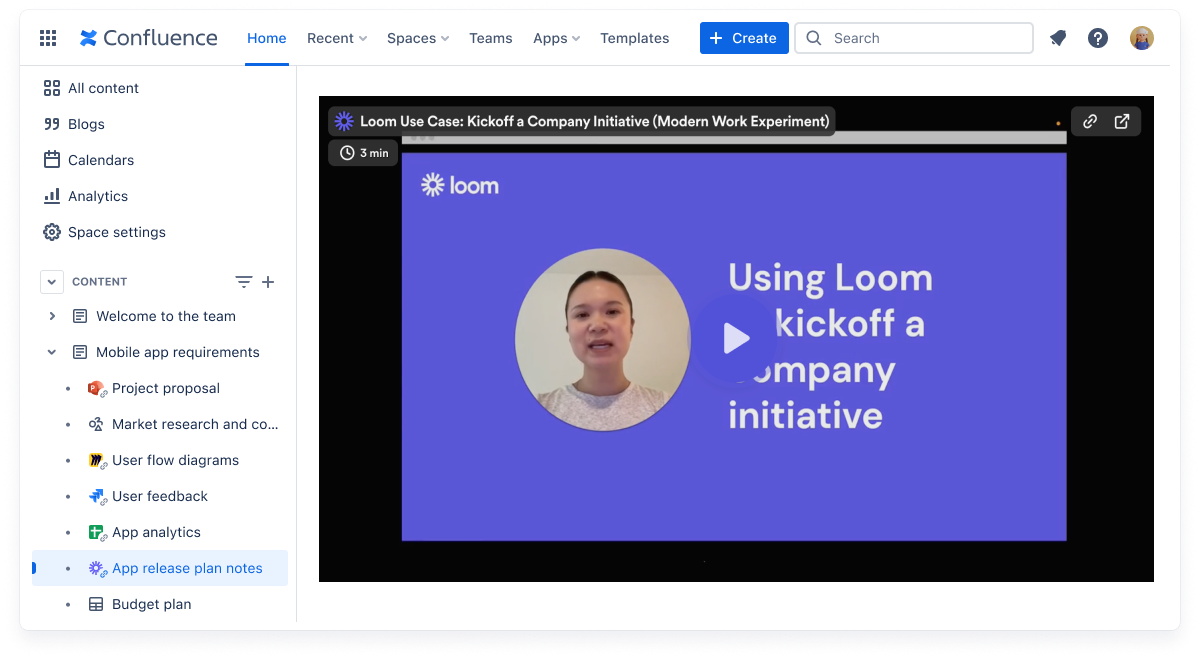Open App release plan notes page
This screenshot has width=1200, height=660.
(187, 568)
